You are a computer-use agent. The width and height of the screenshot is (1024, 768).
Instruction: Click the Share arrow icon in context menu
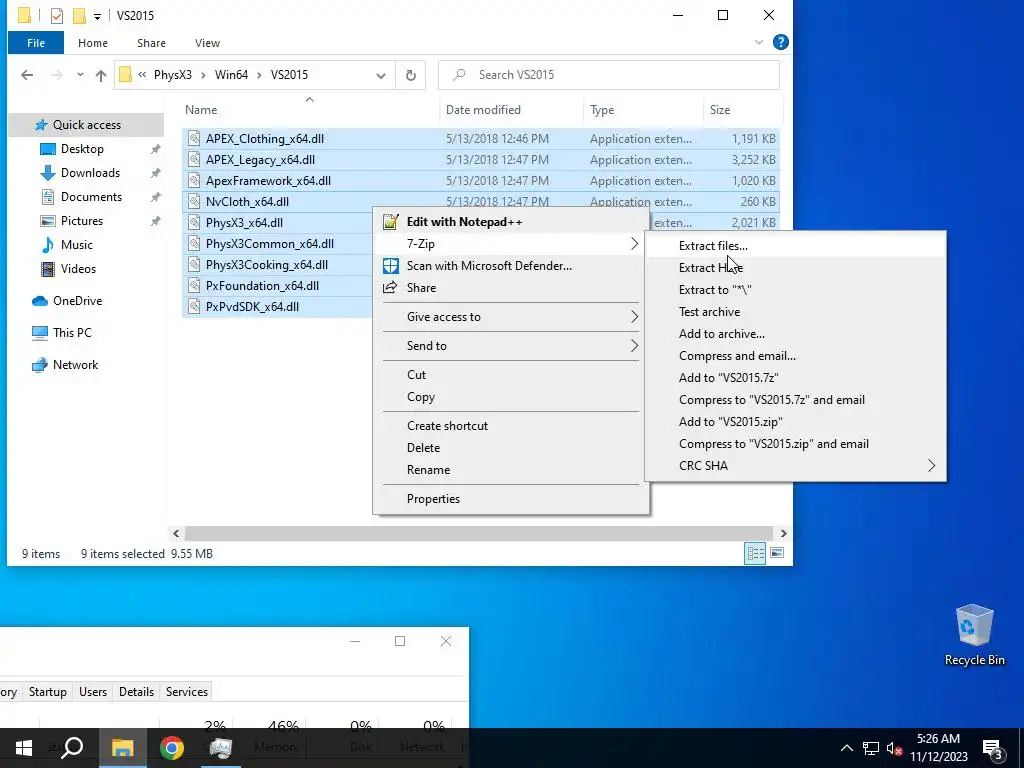pyautogui.click(x=391, y=288)
